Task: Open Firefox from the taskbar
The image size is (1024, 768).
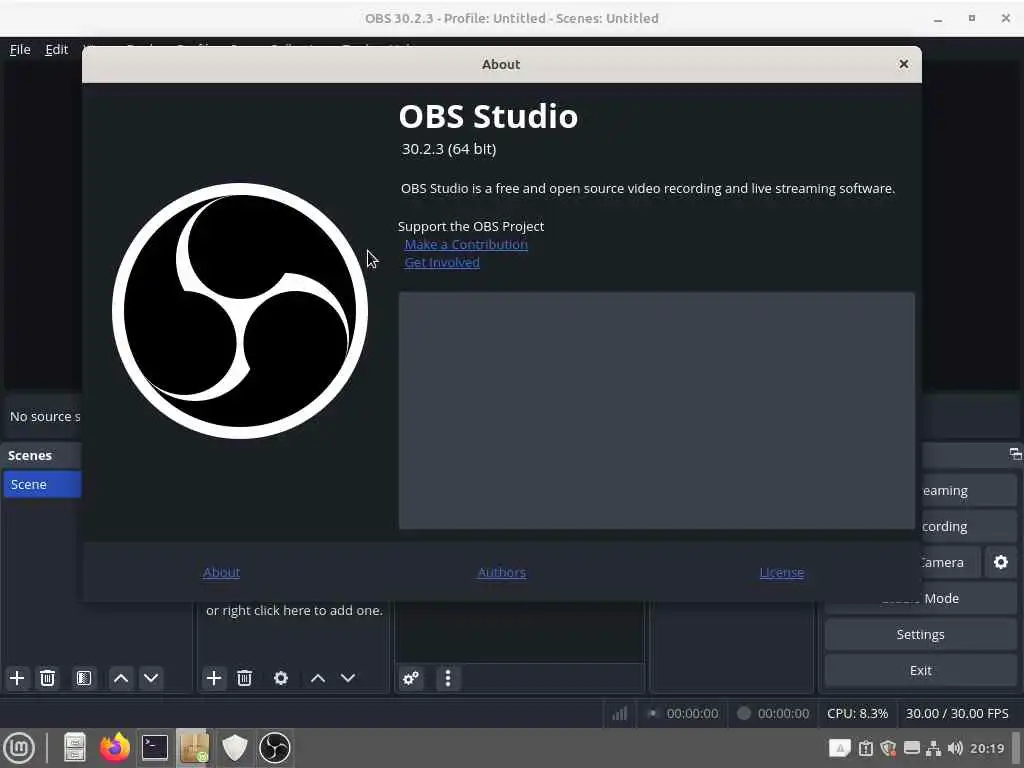Action: tap(115, 748)
